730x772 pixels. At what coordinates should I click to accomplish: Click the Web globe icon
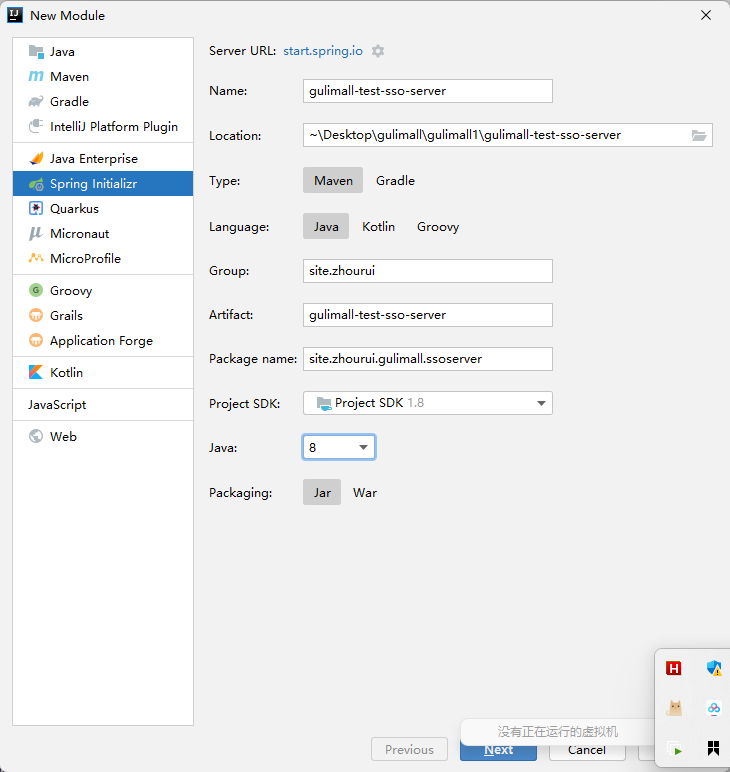(36, 436)
